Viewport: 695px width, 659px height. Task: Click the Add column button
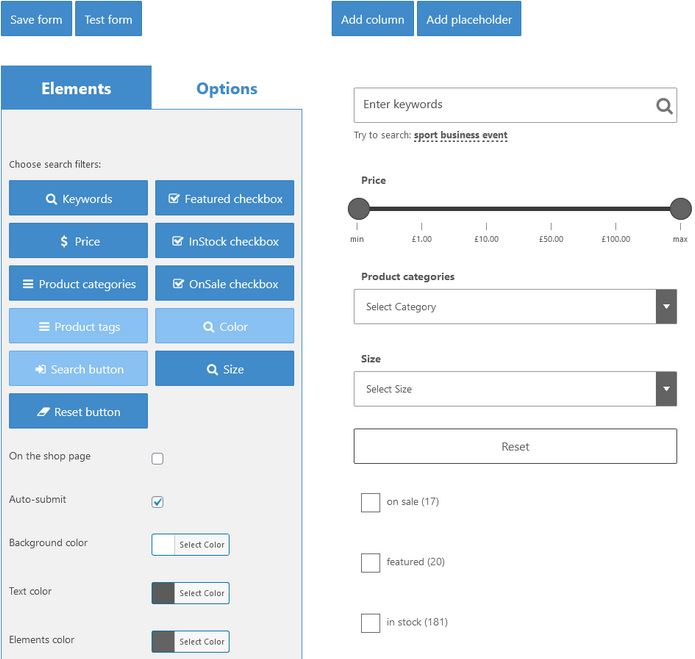[x=373, y=19]
